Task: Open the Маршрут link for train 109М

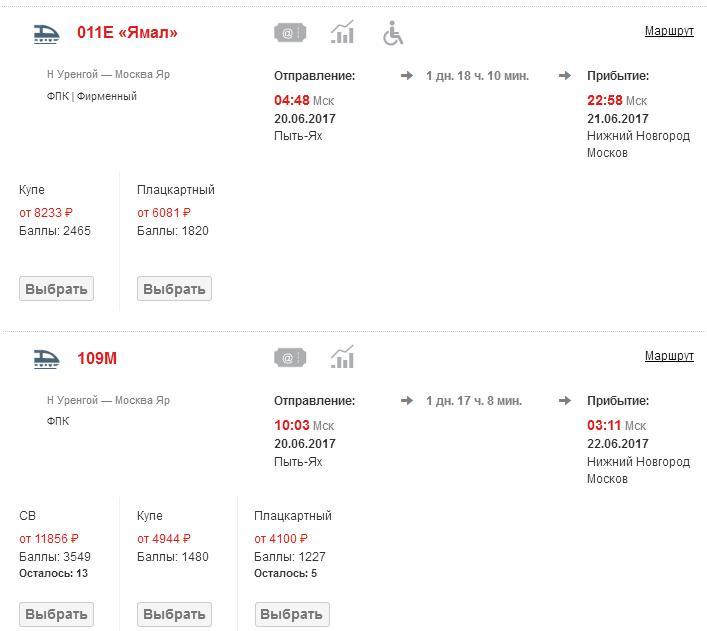Action: coord(669,356)
